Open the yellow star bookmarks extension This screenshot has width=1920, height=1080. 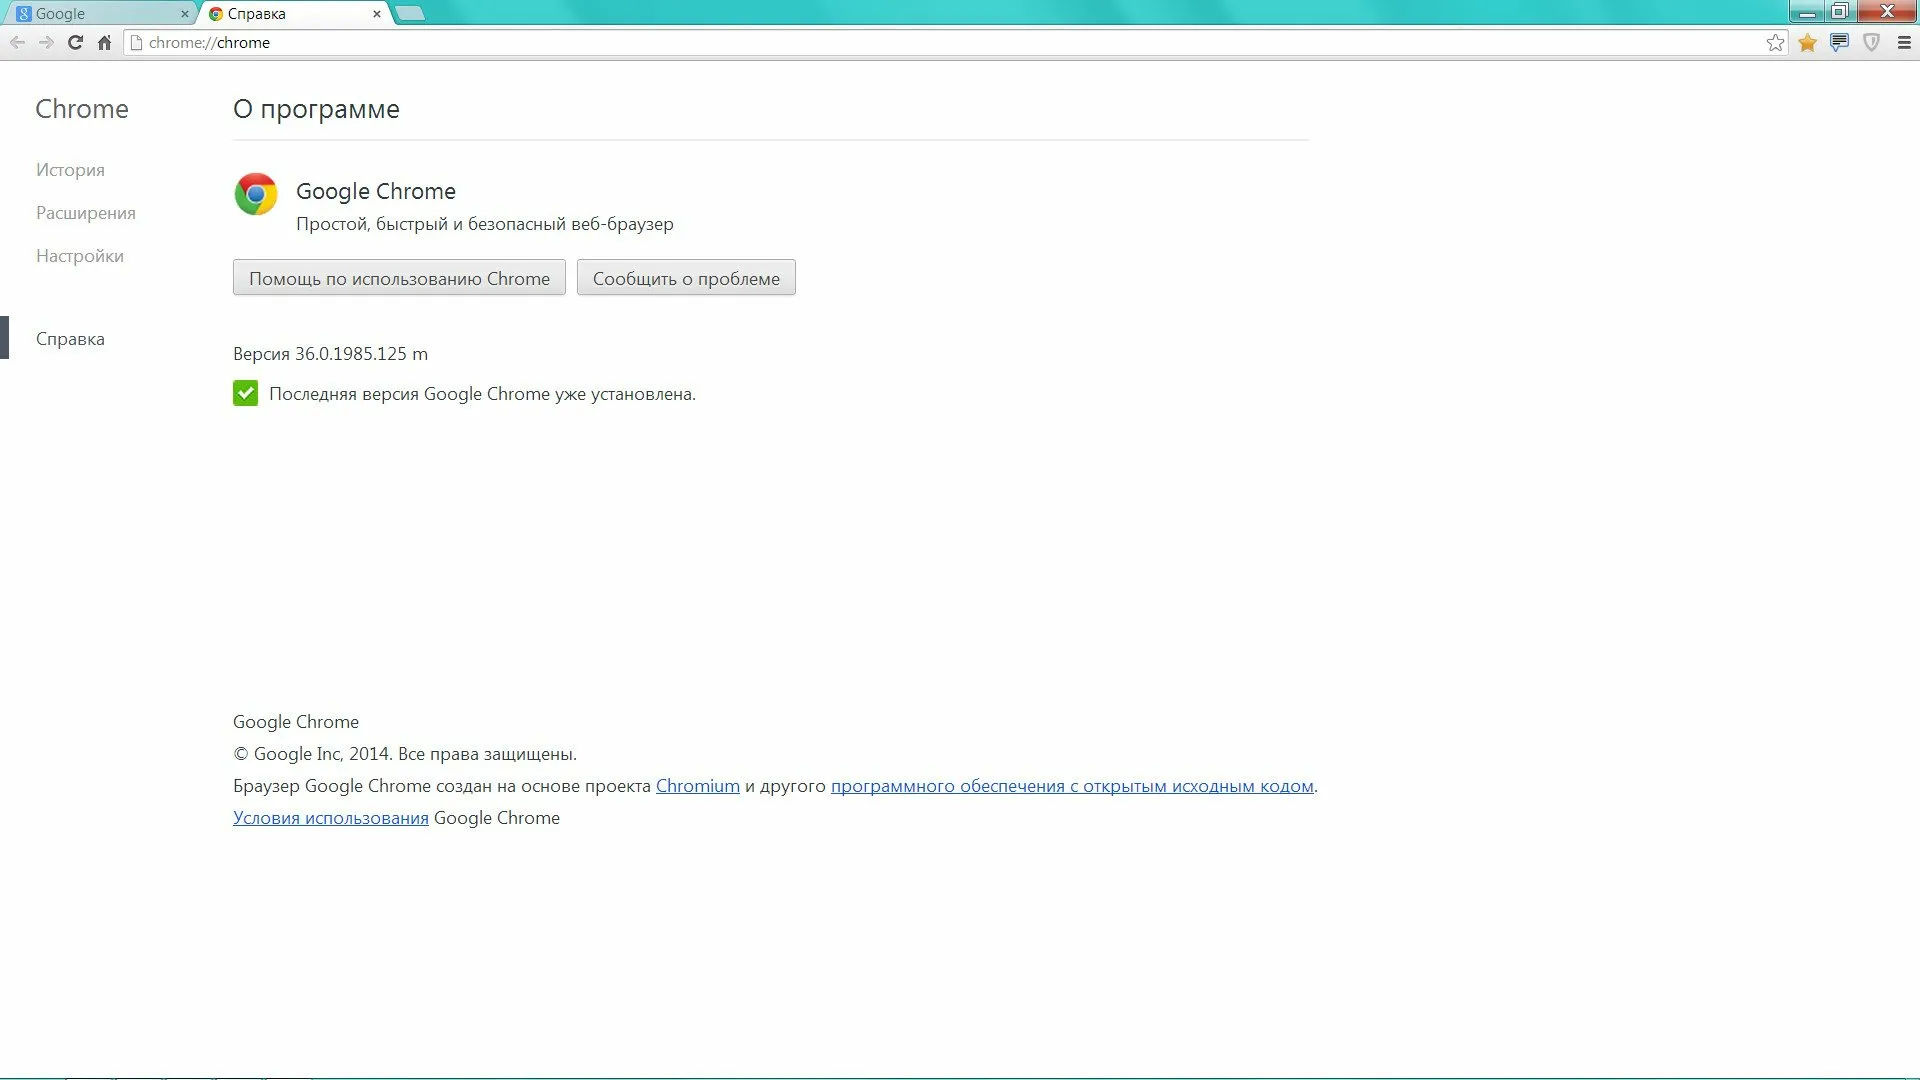click(1807, 42)
